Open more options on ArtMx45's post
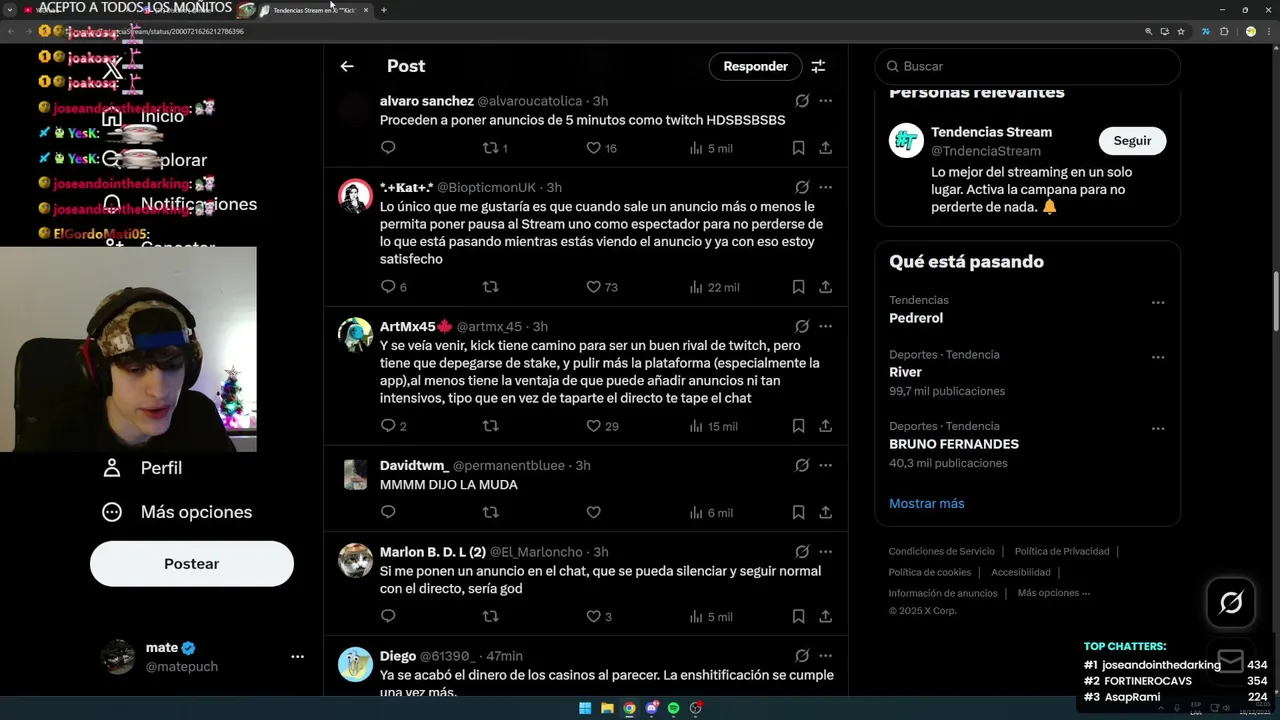Viewport: 1280px width, 720px height. click(825, 326)
